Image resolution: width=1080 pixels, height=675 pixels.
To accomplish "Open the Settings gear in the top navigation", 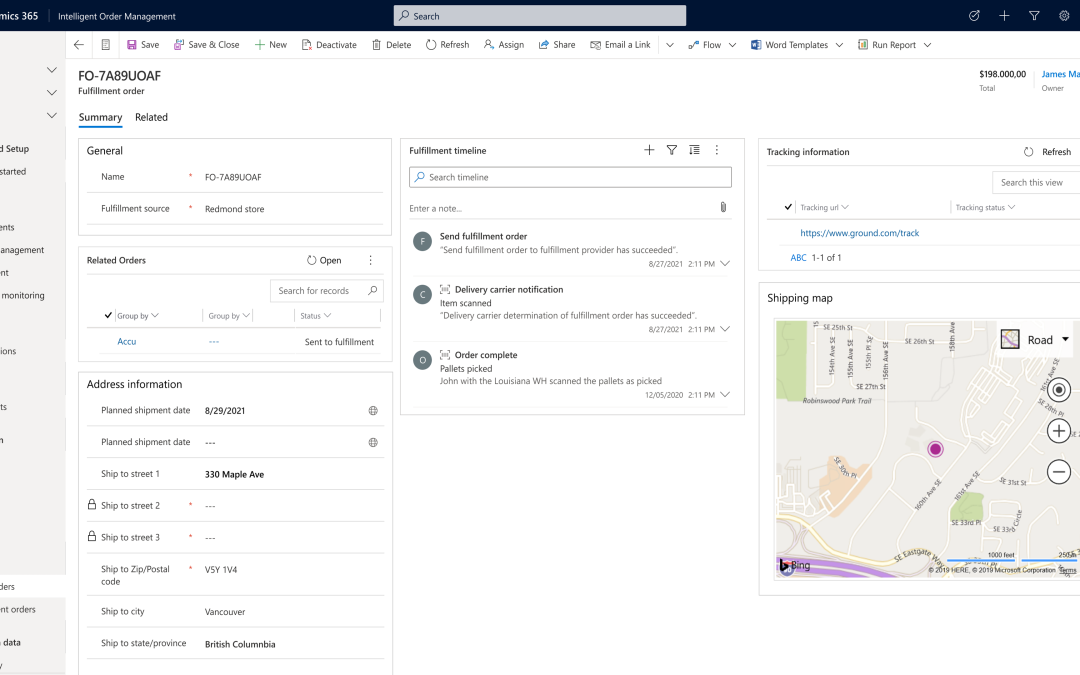I will (x=1064, y=15).
